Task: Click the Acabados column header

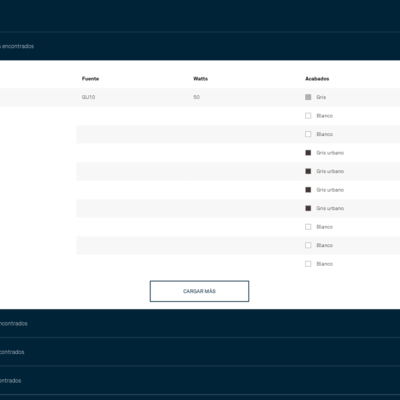Action: [317, 79]
